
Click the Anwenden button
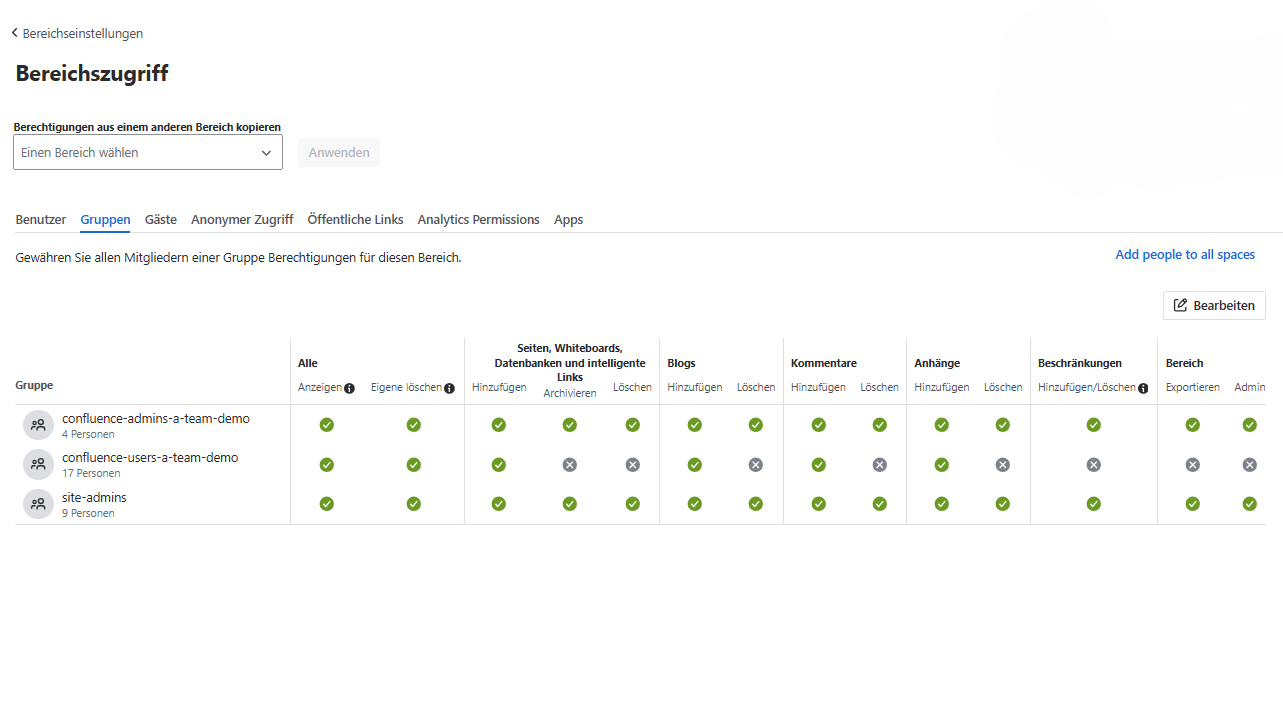pyautogui.click(x=338, y=152)
